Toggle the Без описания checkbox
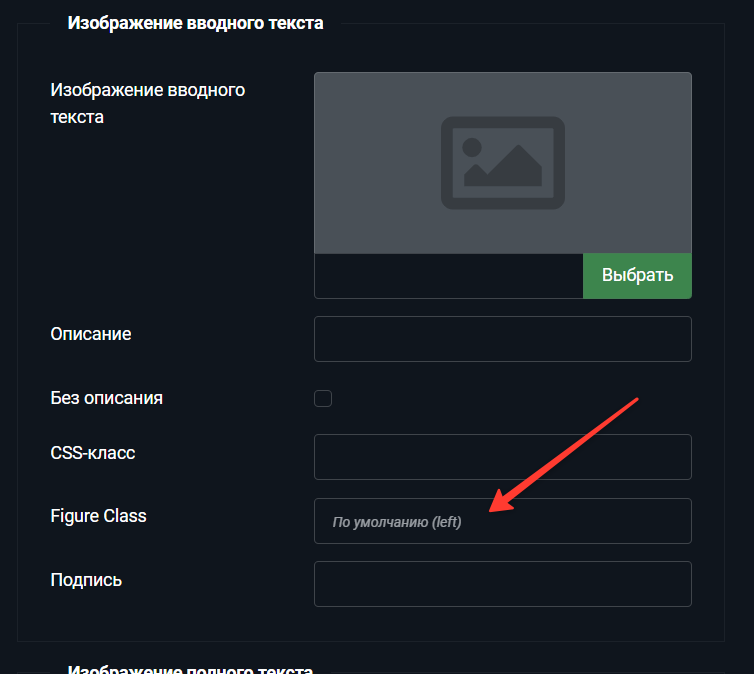Viewport: 754px width, 674px height. 323,399
